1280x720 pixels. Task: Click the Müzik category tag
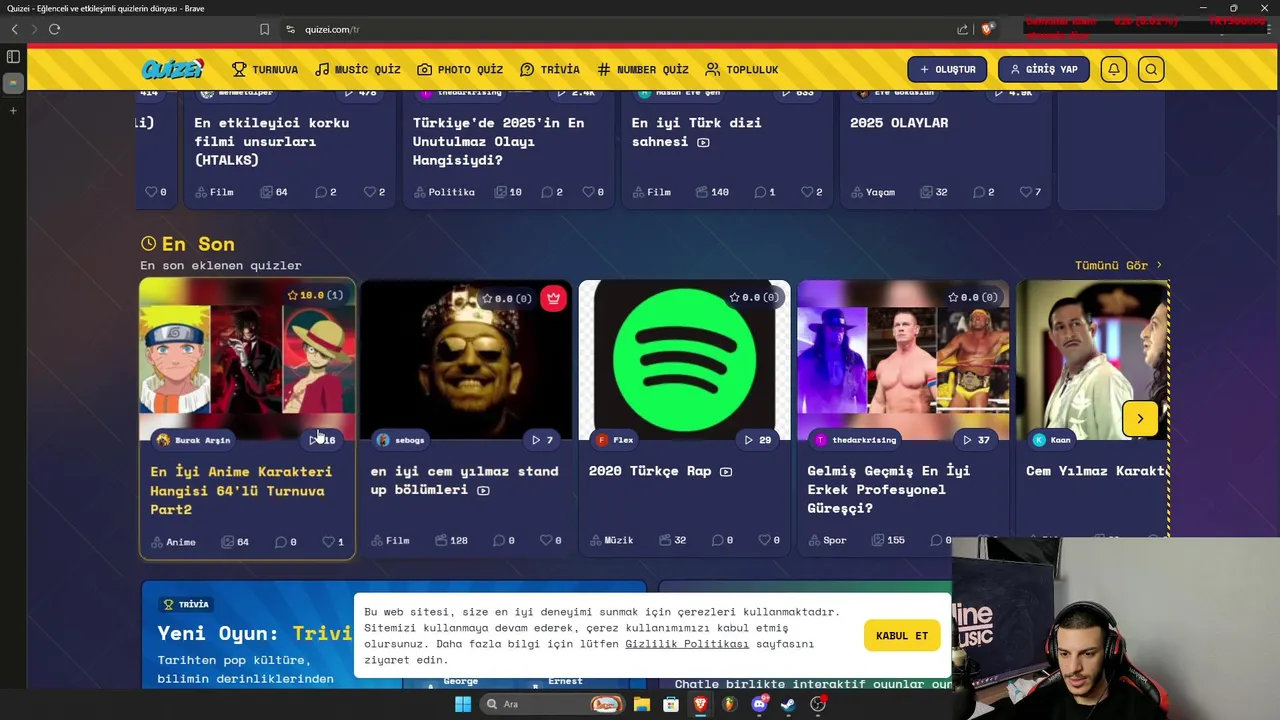point(611,540)
